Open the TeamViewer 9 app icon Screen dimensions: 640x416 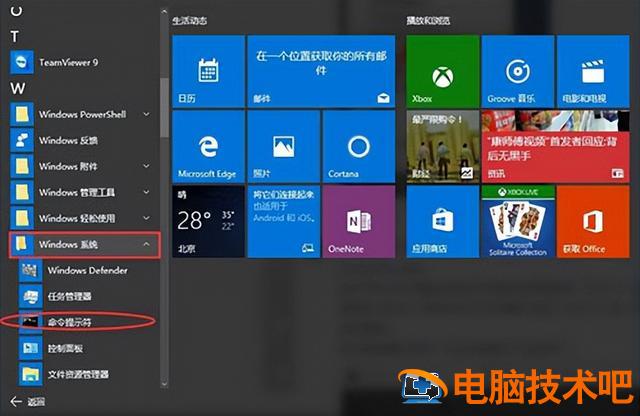click(22, 62)
